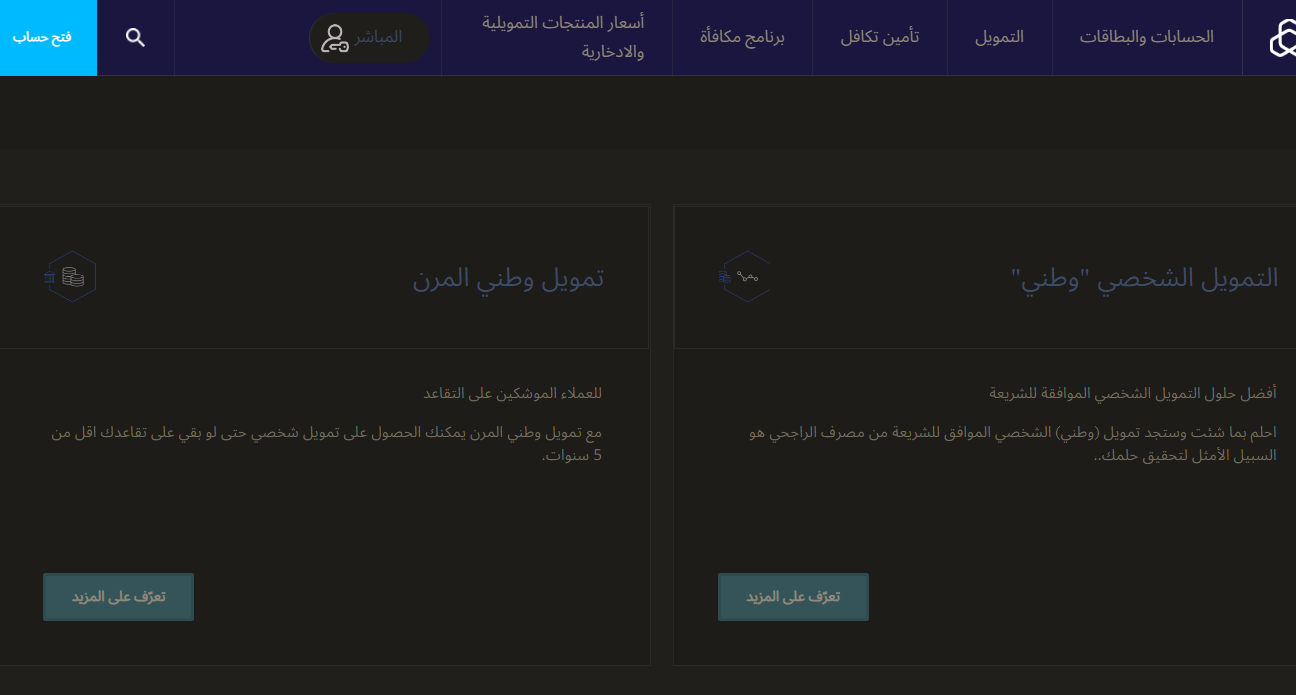Image resolution: width=1296 pixels, height=695 pixels.
Task: Click text أفضل حلول التمويل الشخصي الموافقة للشريعة
Action: click(x=1133, y=393)
